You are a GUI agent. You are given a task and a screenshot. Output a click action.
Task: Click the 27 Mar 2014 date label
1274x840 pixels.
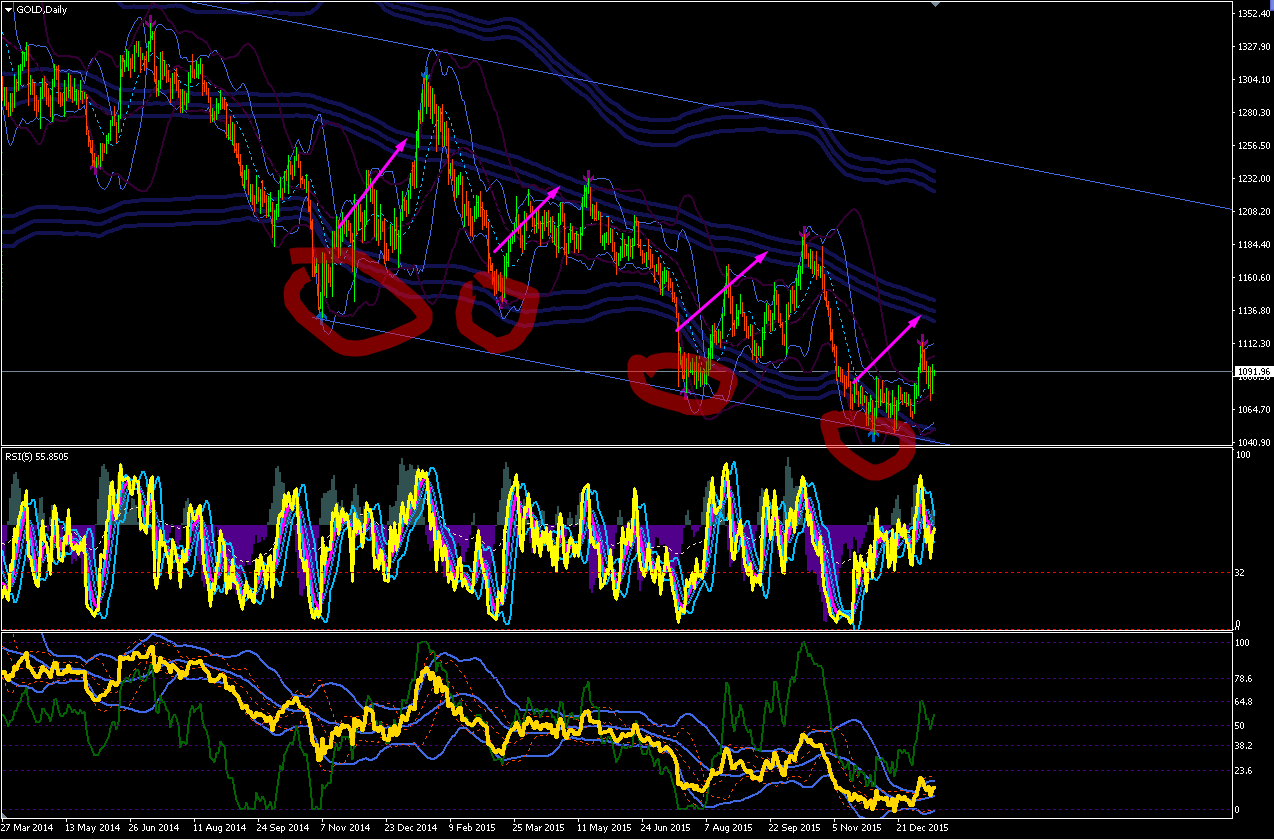[x=28, y=829]
